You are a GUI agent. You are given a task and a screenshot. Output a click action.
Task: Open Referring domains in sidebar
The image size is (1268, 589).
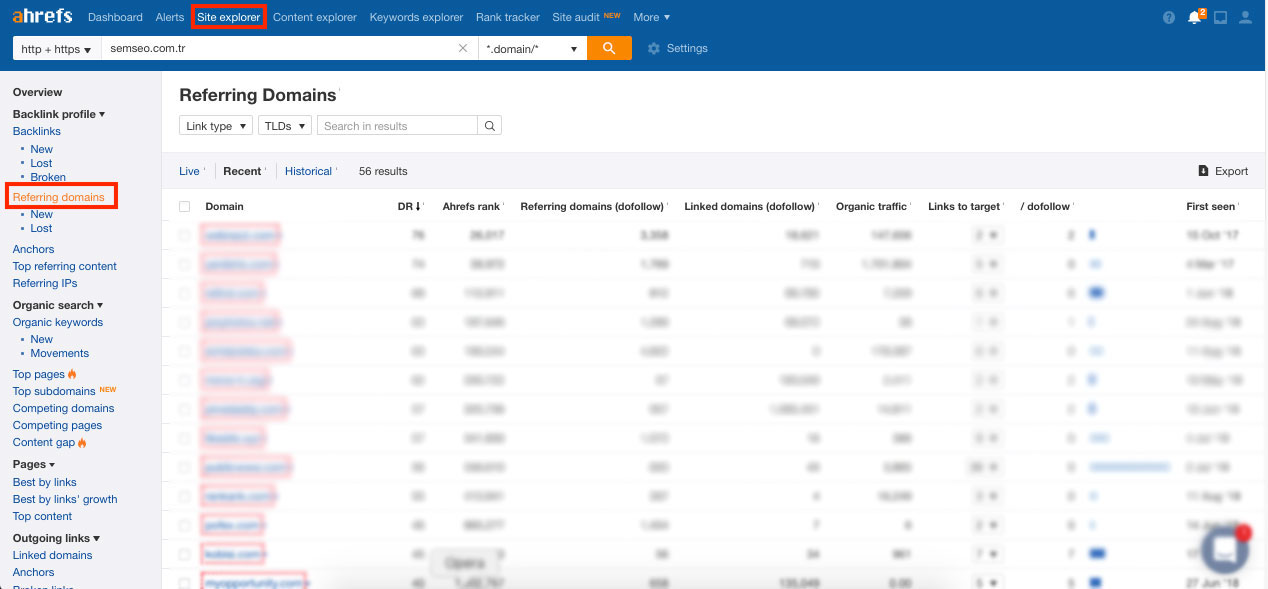(61, 196)
